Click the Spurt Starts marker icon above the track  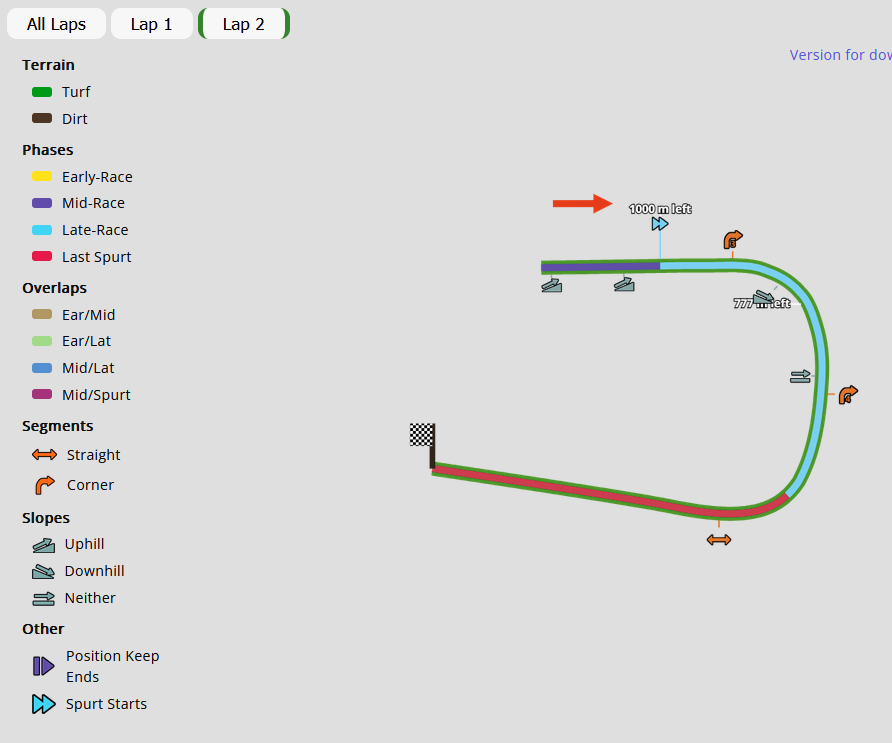(x=660, y=224)
